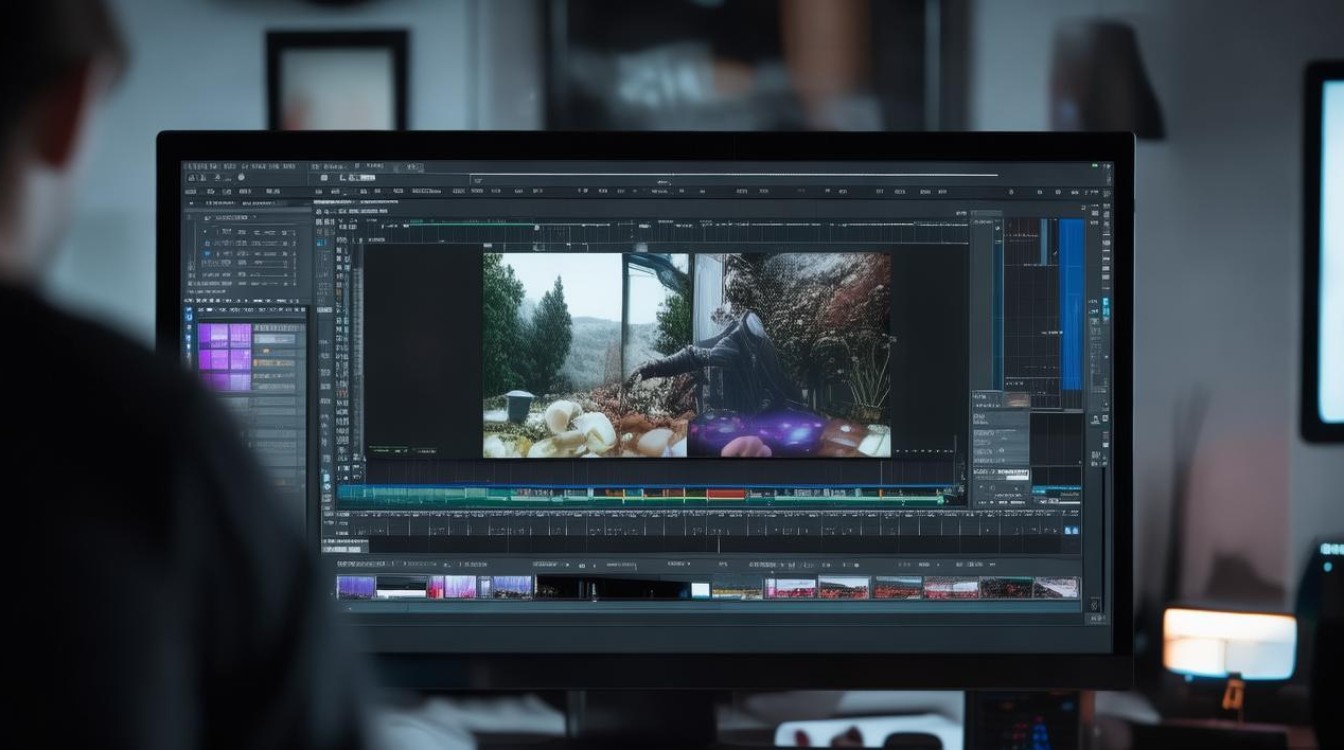This screenshot has width=1344, height=750.
Task: Select the rightmost thumbnail in the filmstrip
Action: (x=1056, y=587)
